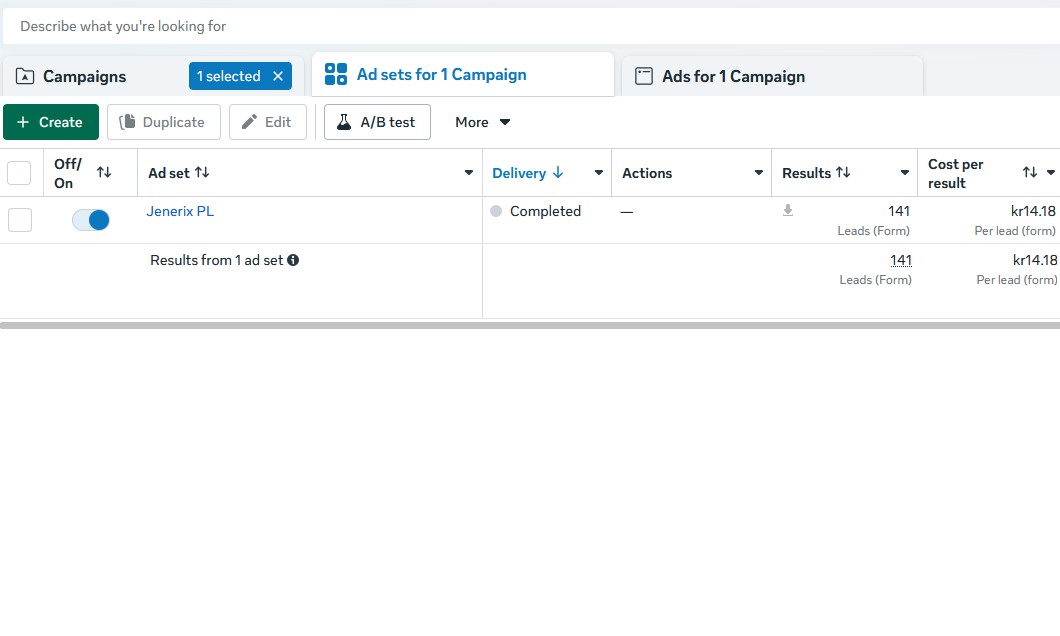Clear the 1 selected filter with X

[x=278, y=76]
